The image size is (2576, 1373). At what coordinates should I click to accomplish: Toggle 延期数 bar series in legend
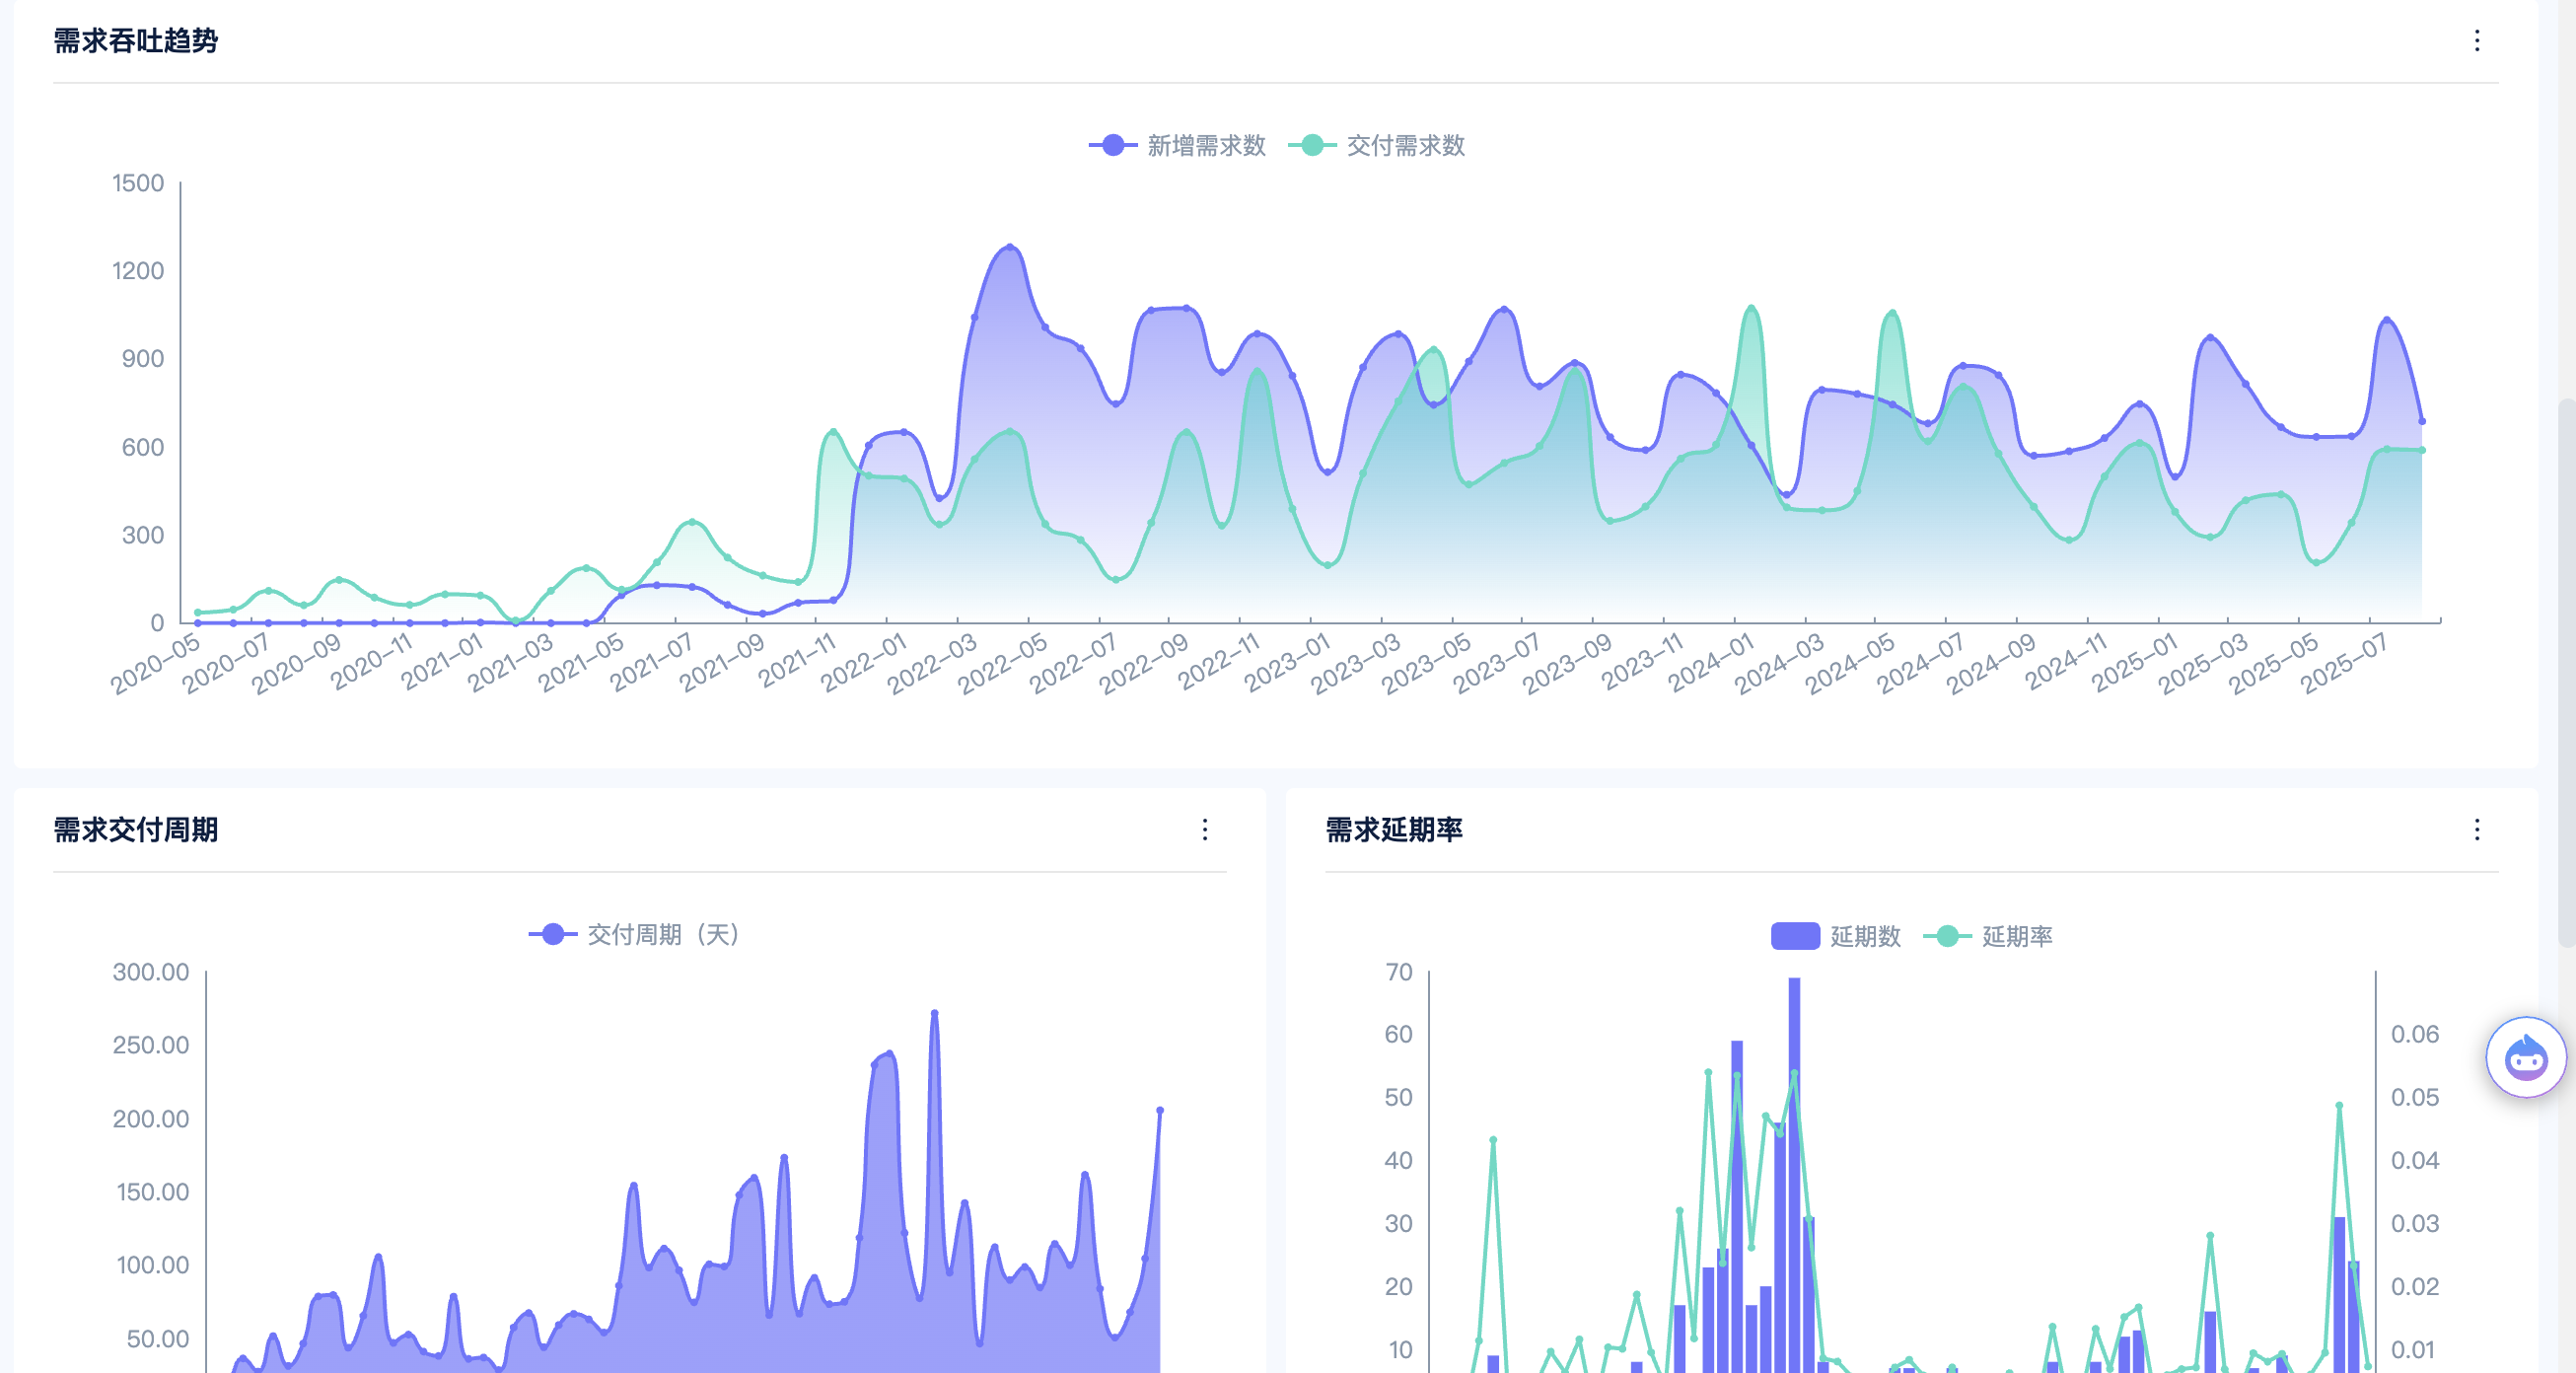tap(1864, 936)
